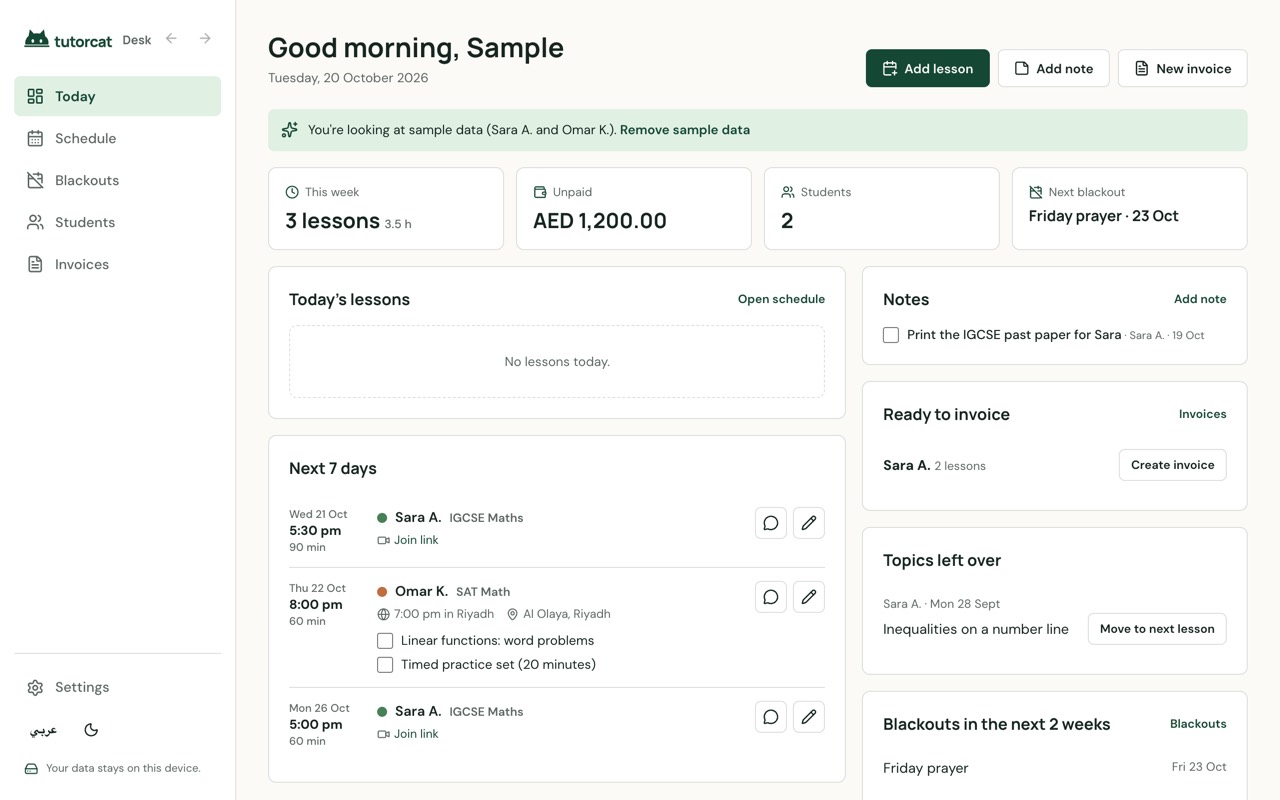Open the Blackouts page in sidebar
1280x800 pixels.
point(118,180)
